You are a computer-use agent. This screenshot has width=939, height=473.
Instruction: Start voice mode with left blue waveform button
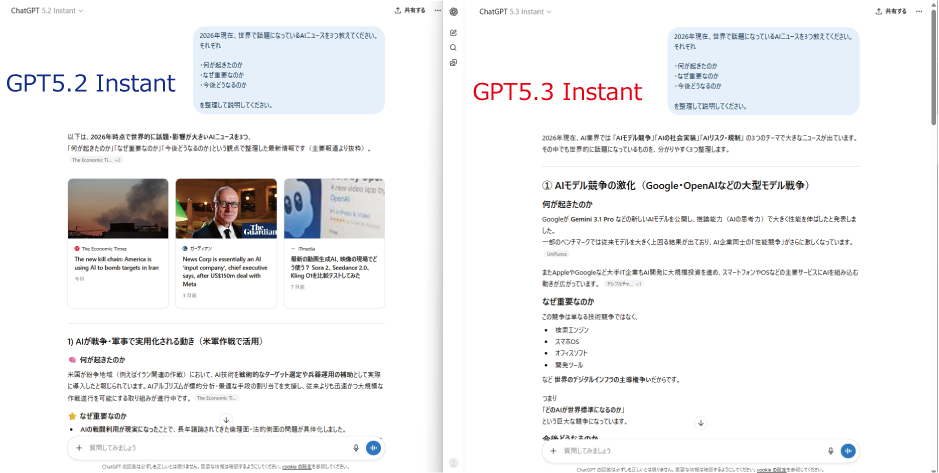tap(373, 449)
